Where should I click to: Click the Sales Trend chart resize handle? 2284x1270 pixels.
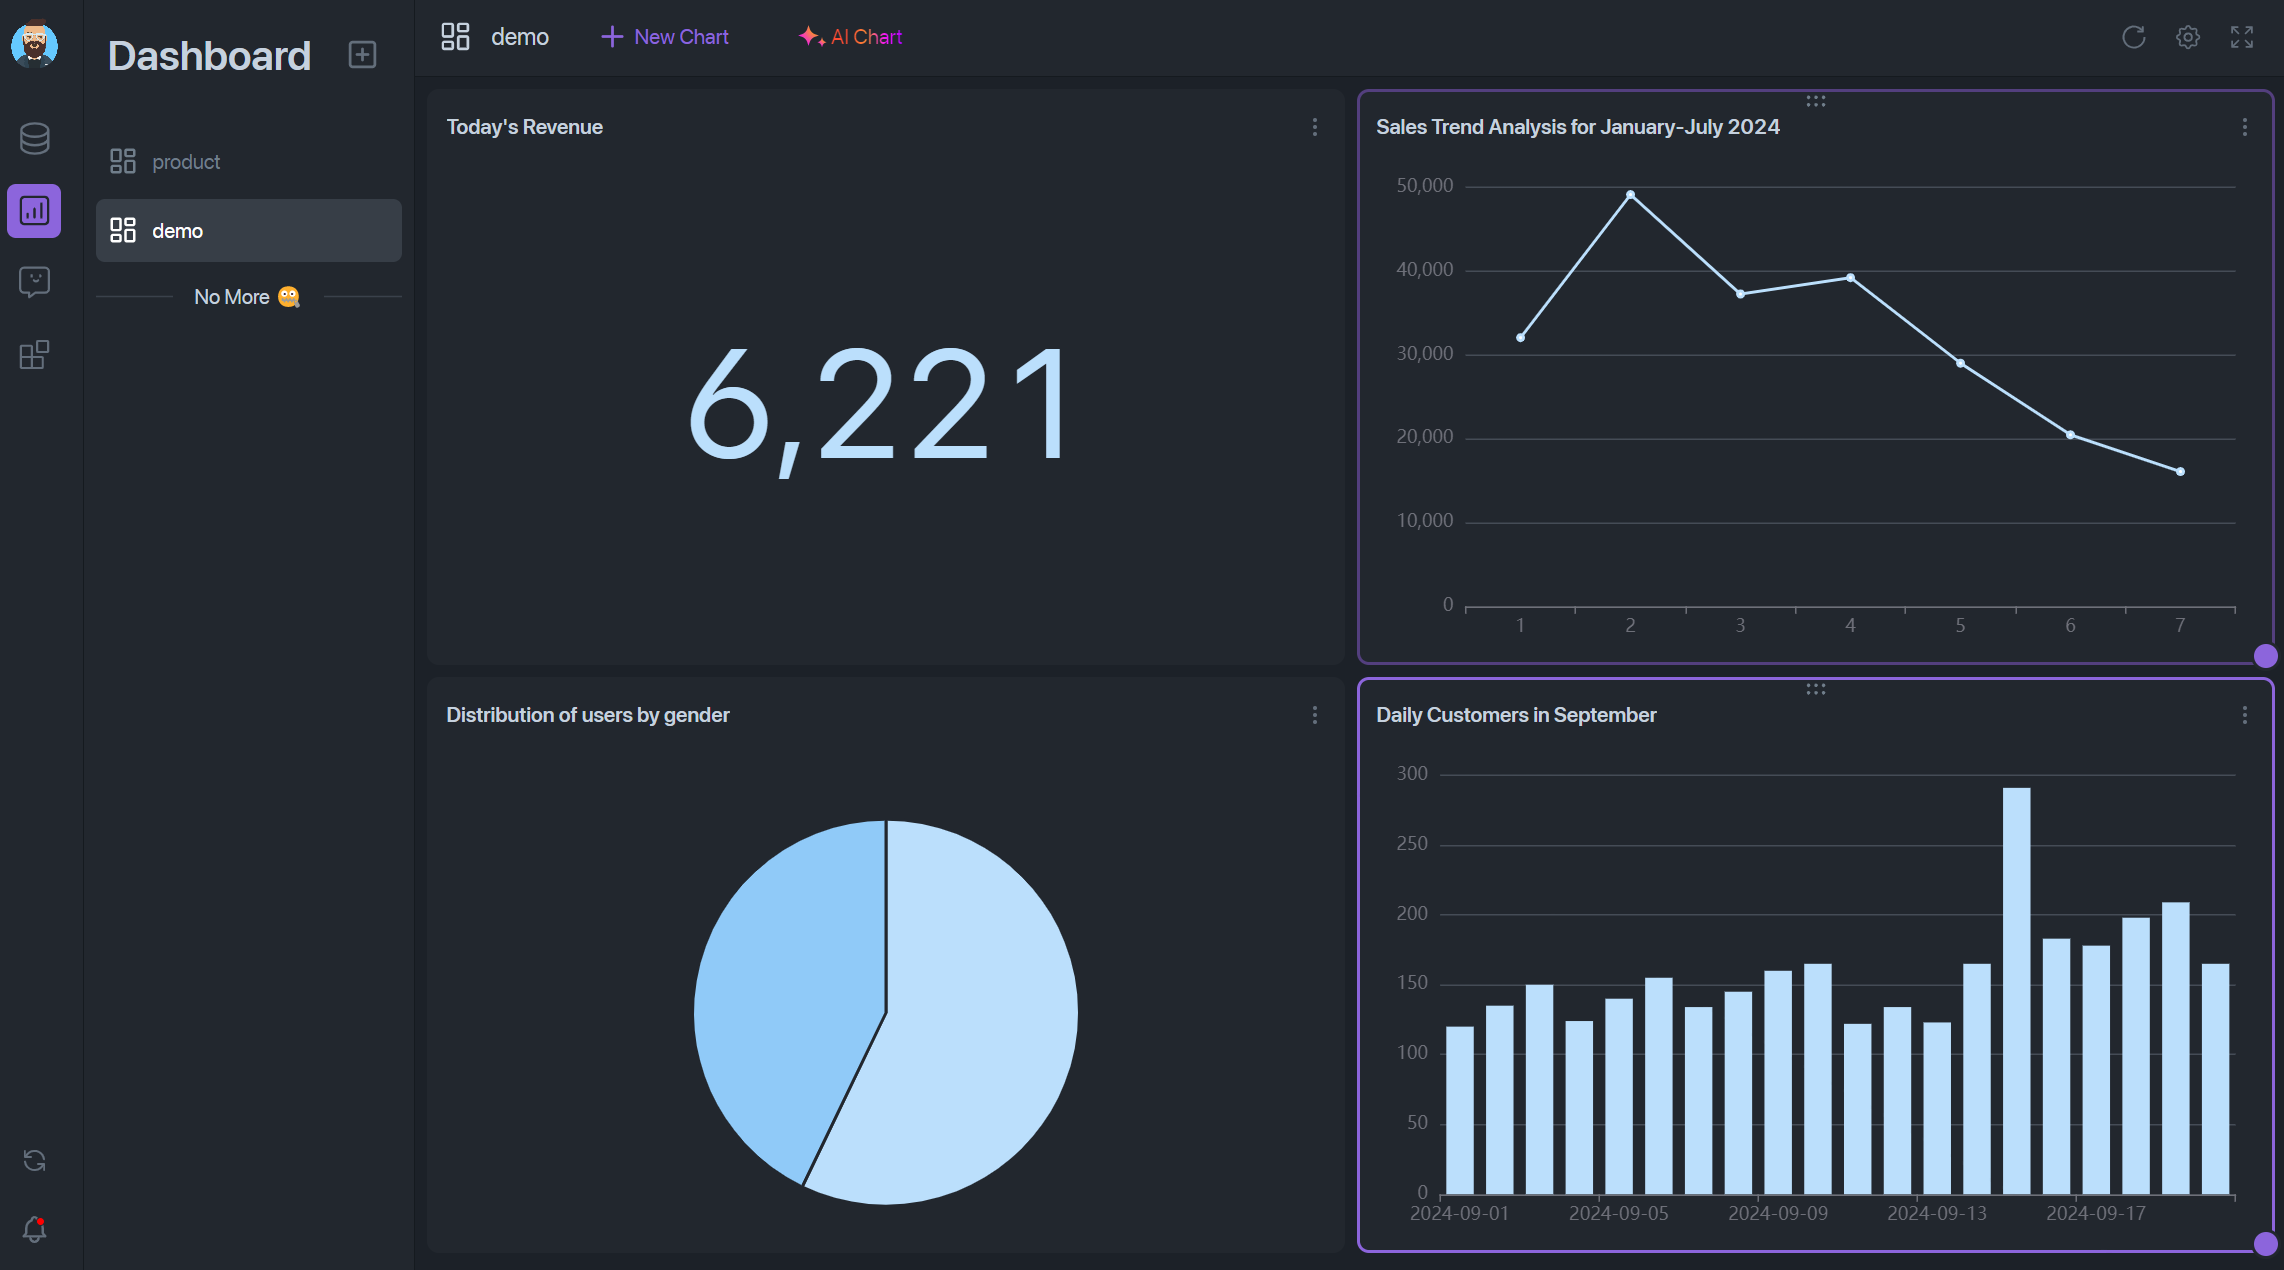pos(2266,656)
